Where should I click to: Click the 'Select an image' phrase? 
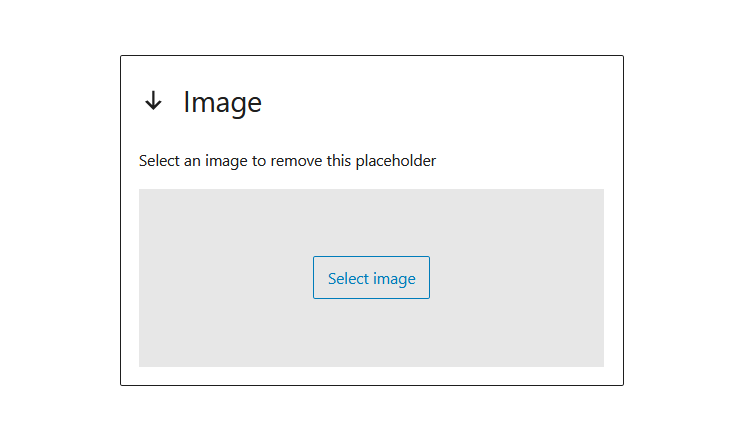(x=193, y=161)
